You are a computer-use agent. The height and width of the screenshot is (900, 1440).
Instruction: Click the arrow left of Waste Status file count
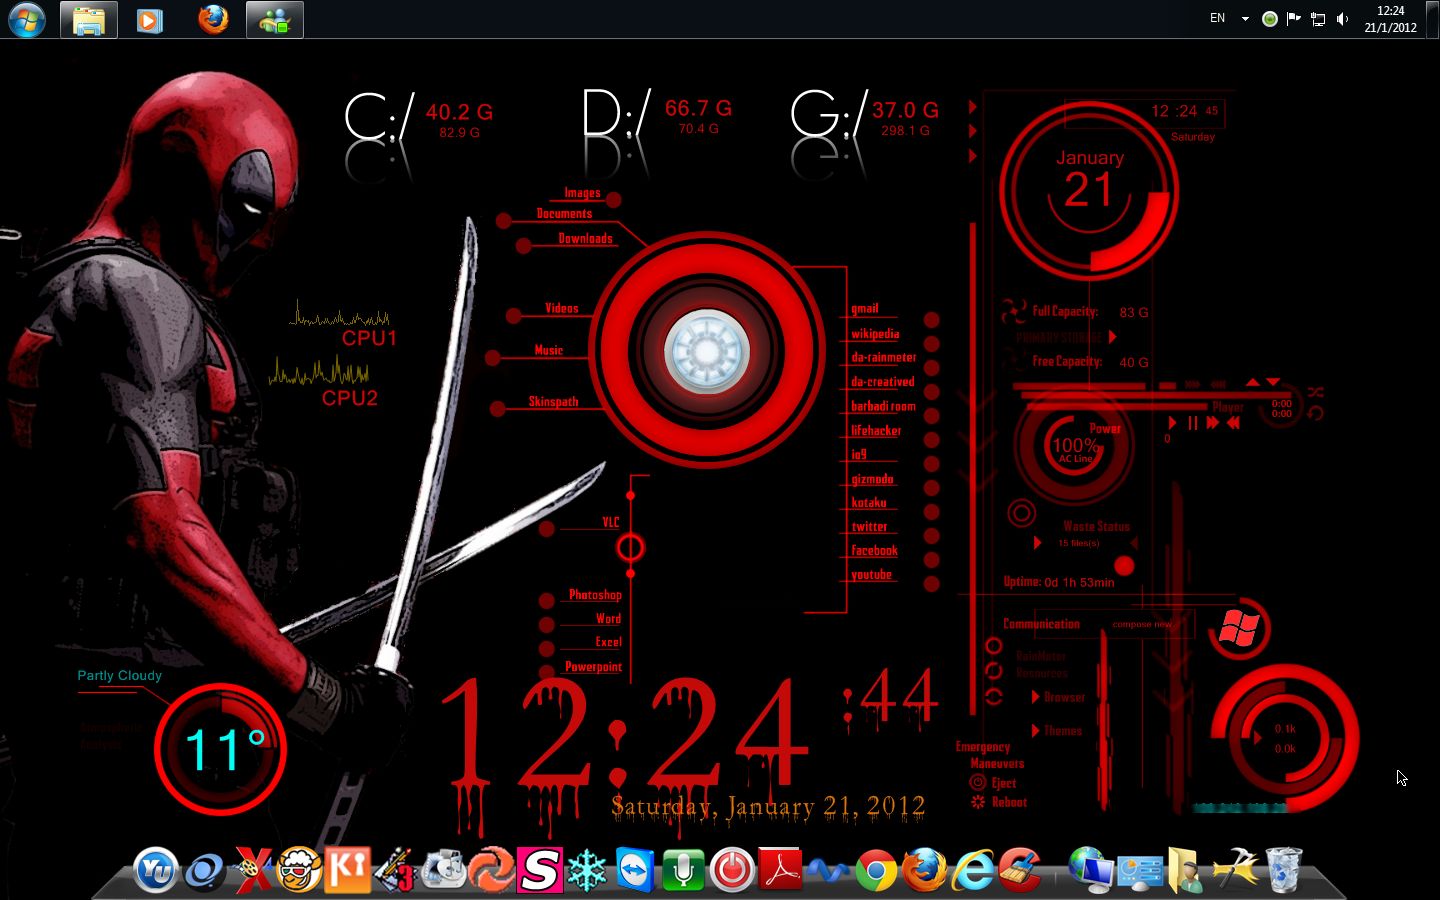[x=1037, y=543]
